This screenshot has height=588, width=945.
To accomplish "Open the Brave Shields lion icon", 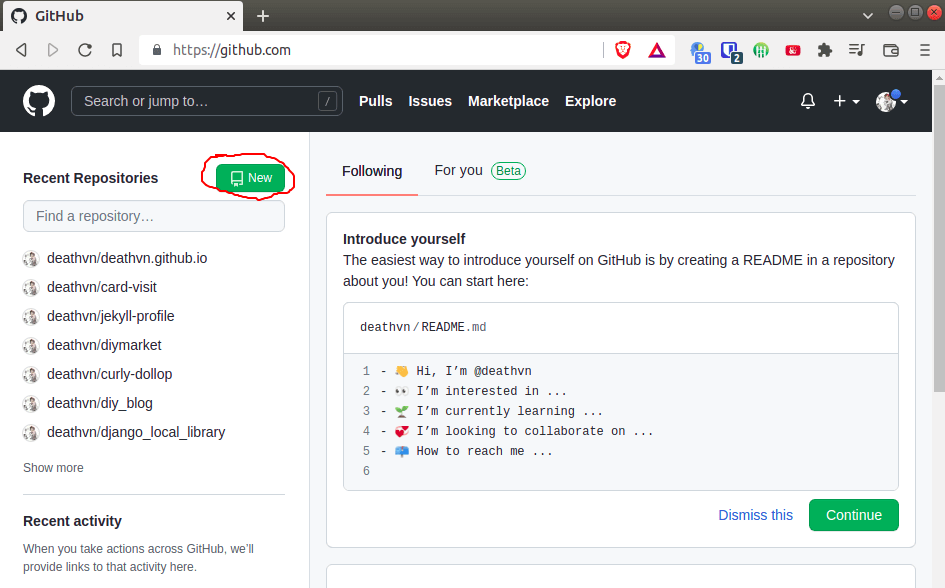I will [x=623, y=50].
